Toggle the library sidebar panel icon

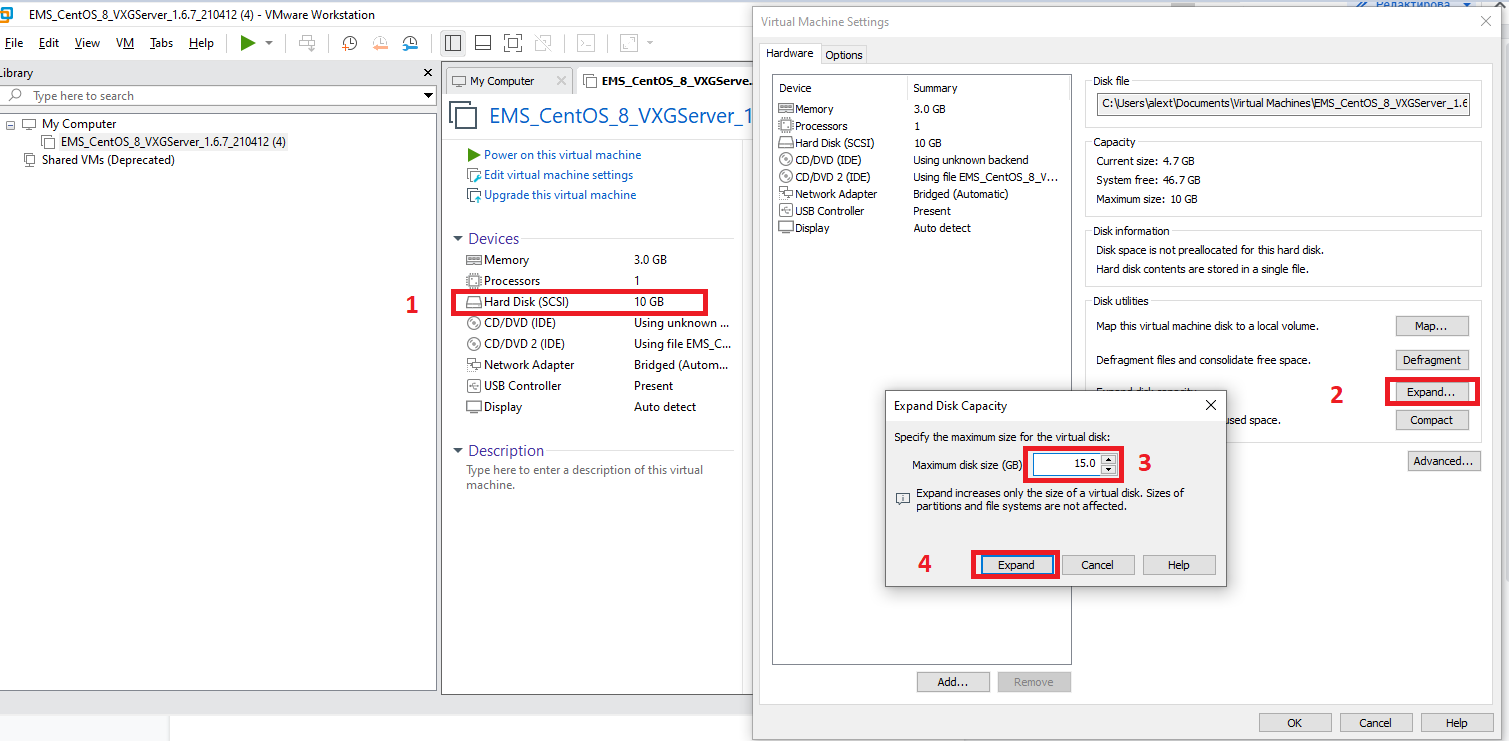coord(453,43)
